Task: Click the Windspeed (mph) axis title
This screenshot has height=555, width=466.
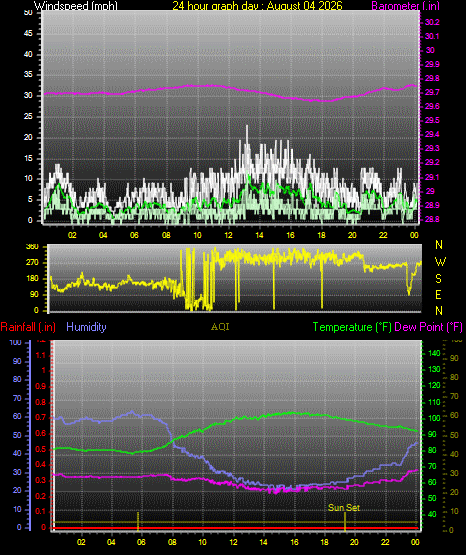Action: 76,6
